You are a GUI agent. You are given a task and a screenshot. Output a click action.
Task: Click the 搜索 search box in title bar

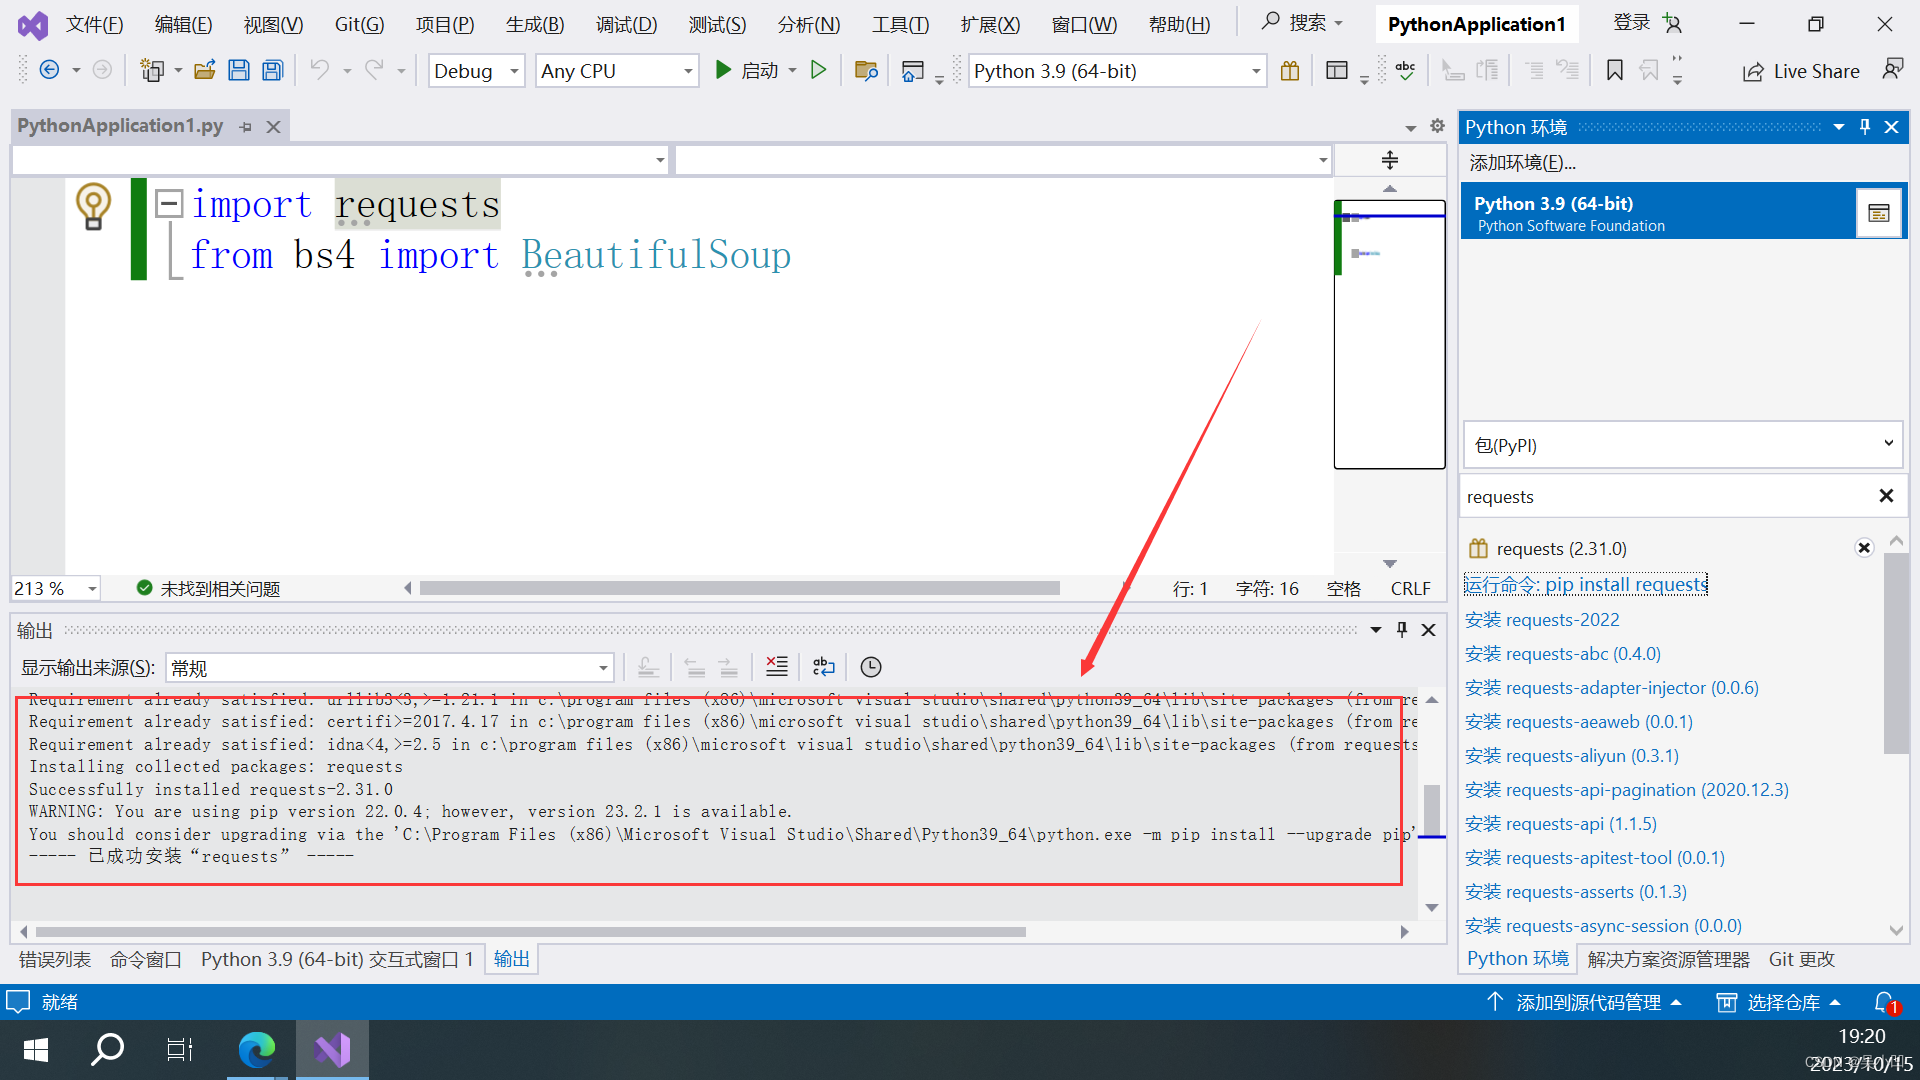(1301, 22)
